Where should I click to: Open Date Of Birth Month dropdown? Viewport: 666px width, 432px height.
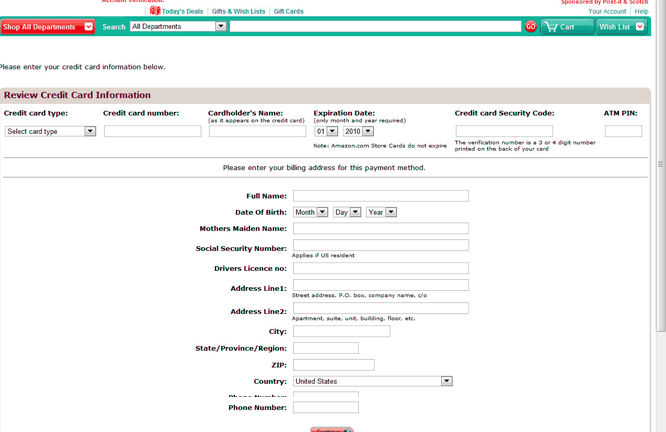[x=310, y=212]
